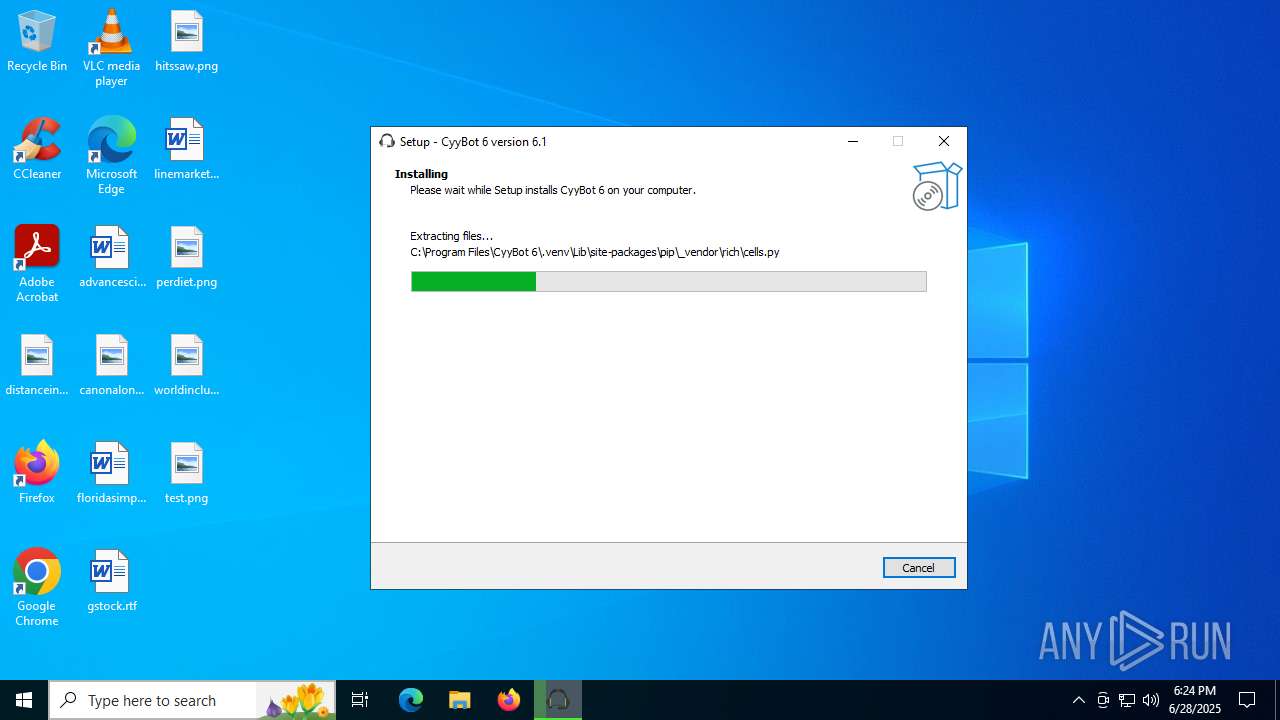Click the taskbar search box
Image resolution: width=1280 pixels, height=720 pixels.
[192, 700]
